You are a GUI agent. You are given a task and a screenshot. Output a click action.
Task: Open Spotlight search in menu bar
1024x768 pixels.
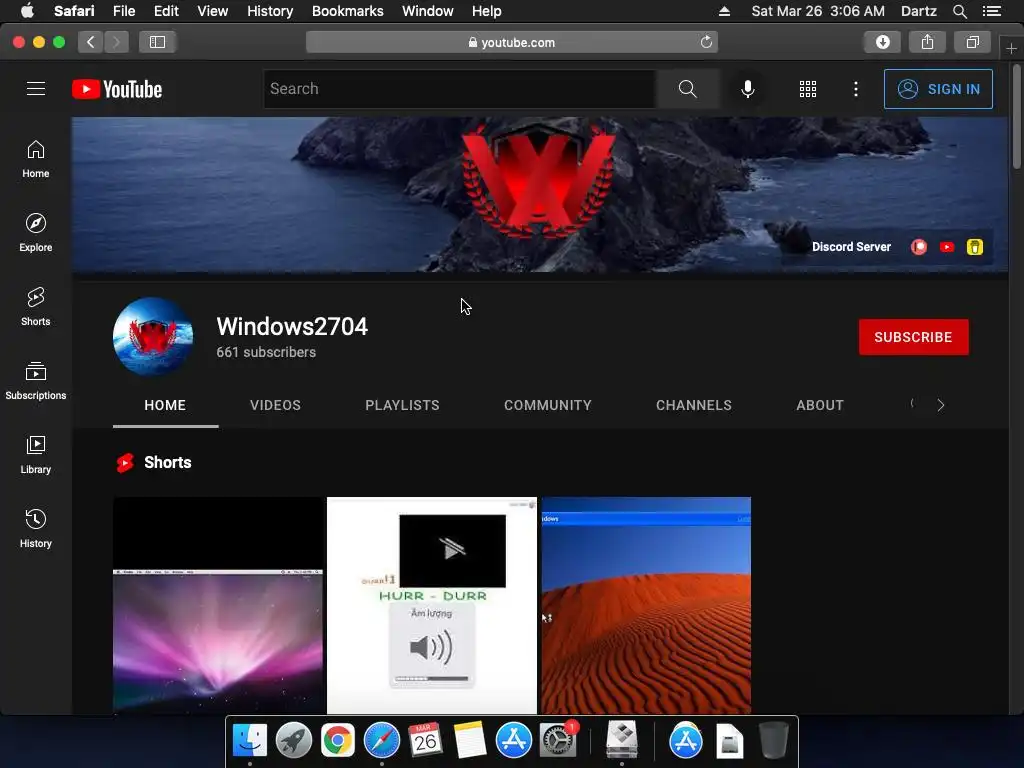(959, 11)
